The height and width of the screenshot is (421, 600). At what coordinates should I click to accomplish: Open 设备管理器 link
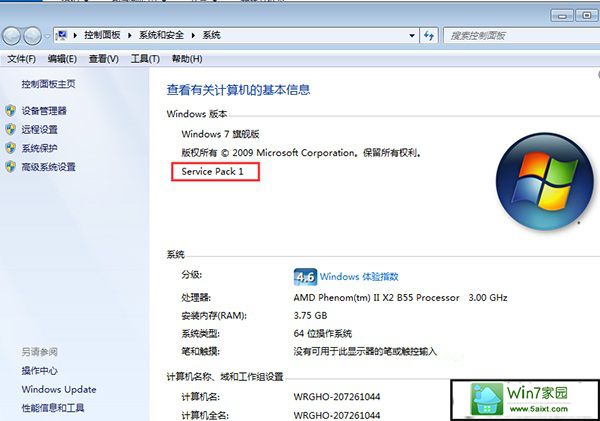point(44,111)
